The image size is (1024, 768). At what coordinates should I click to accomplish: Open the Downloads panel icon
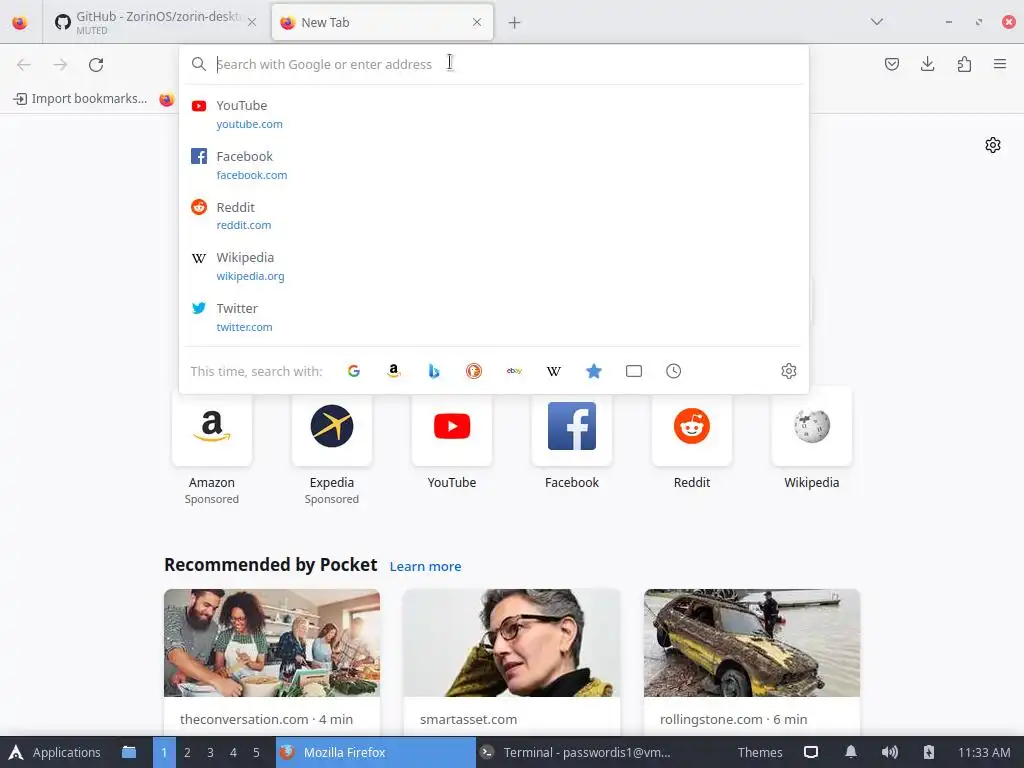point(927,64)
